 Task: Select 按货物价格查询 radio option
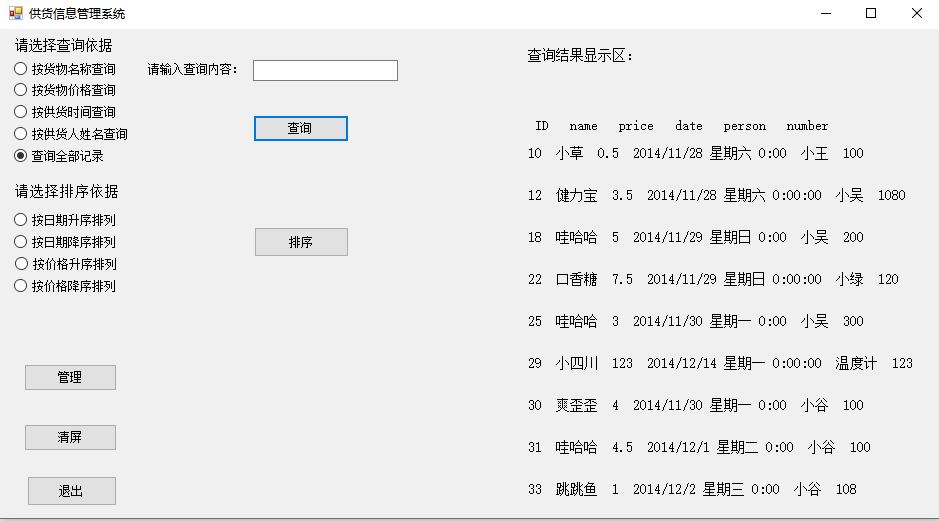pyautogui.click(x=65, y=90)
